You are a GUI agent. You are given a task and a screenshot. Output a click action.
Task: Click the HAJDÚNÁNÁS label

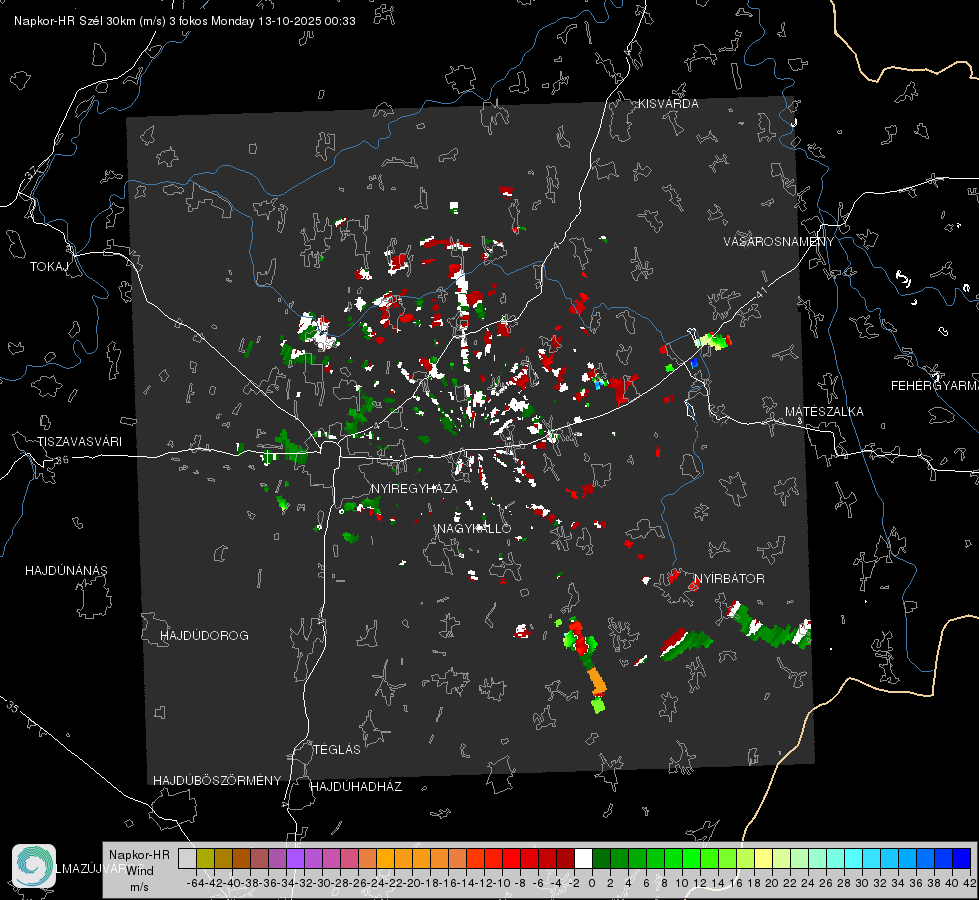pos(66,570)
